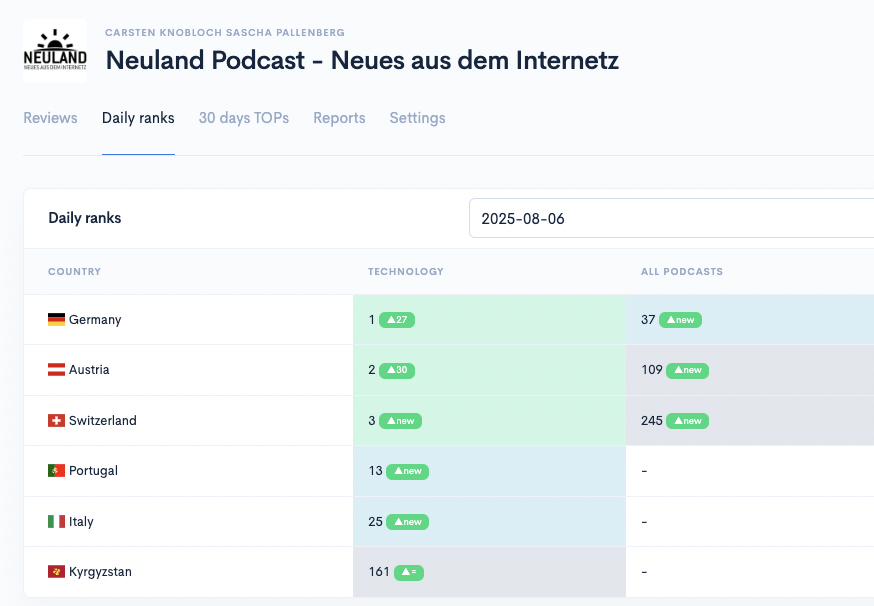The height and width of the screenshot is (606, 874).
Task: Click the COUNTRY column header
Action: [x=74, y=272]
